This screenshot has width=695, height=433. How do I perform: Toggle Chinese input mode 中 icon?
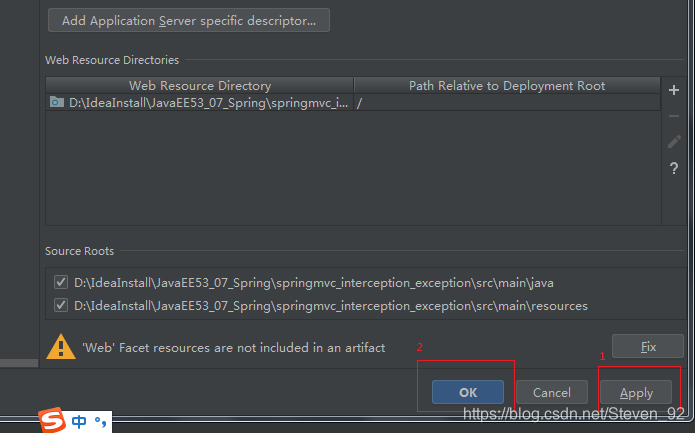click(x=79, y=421)
